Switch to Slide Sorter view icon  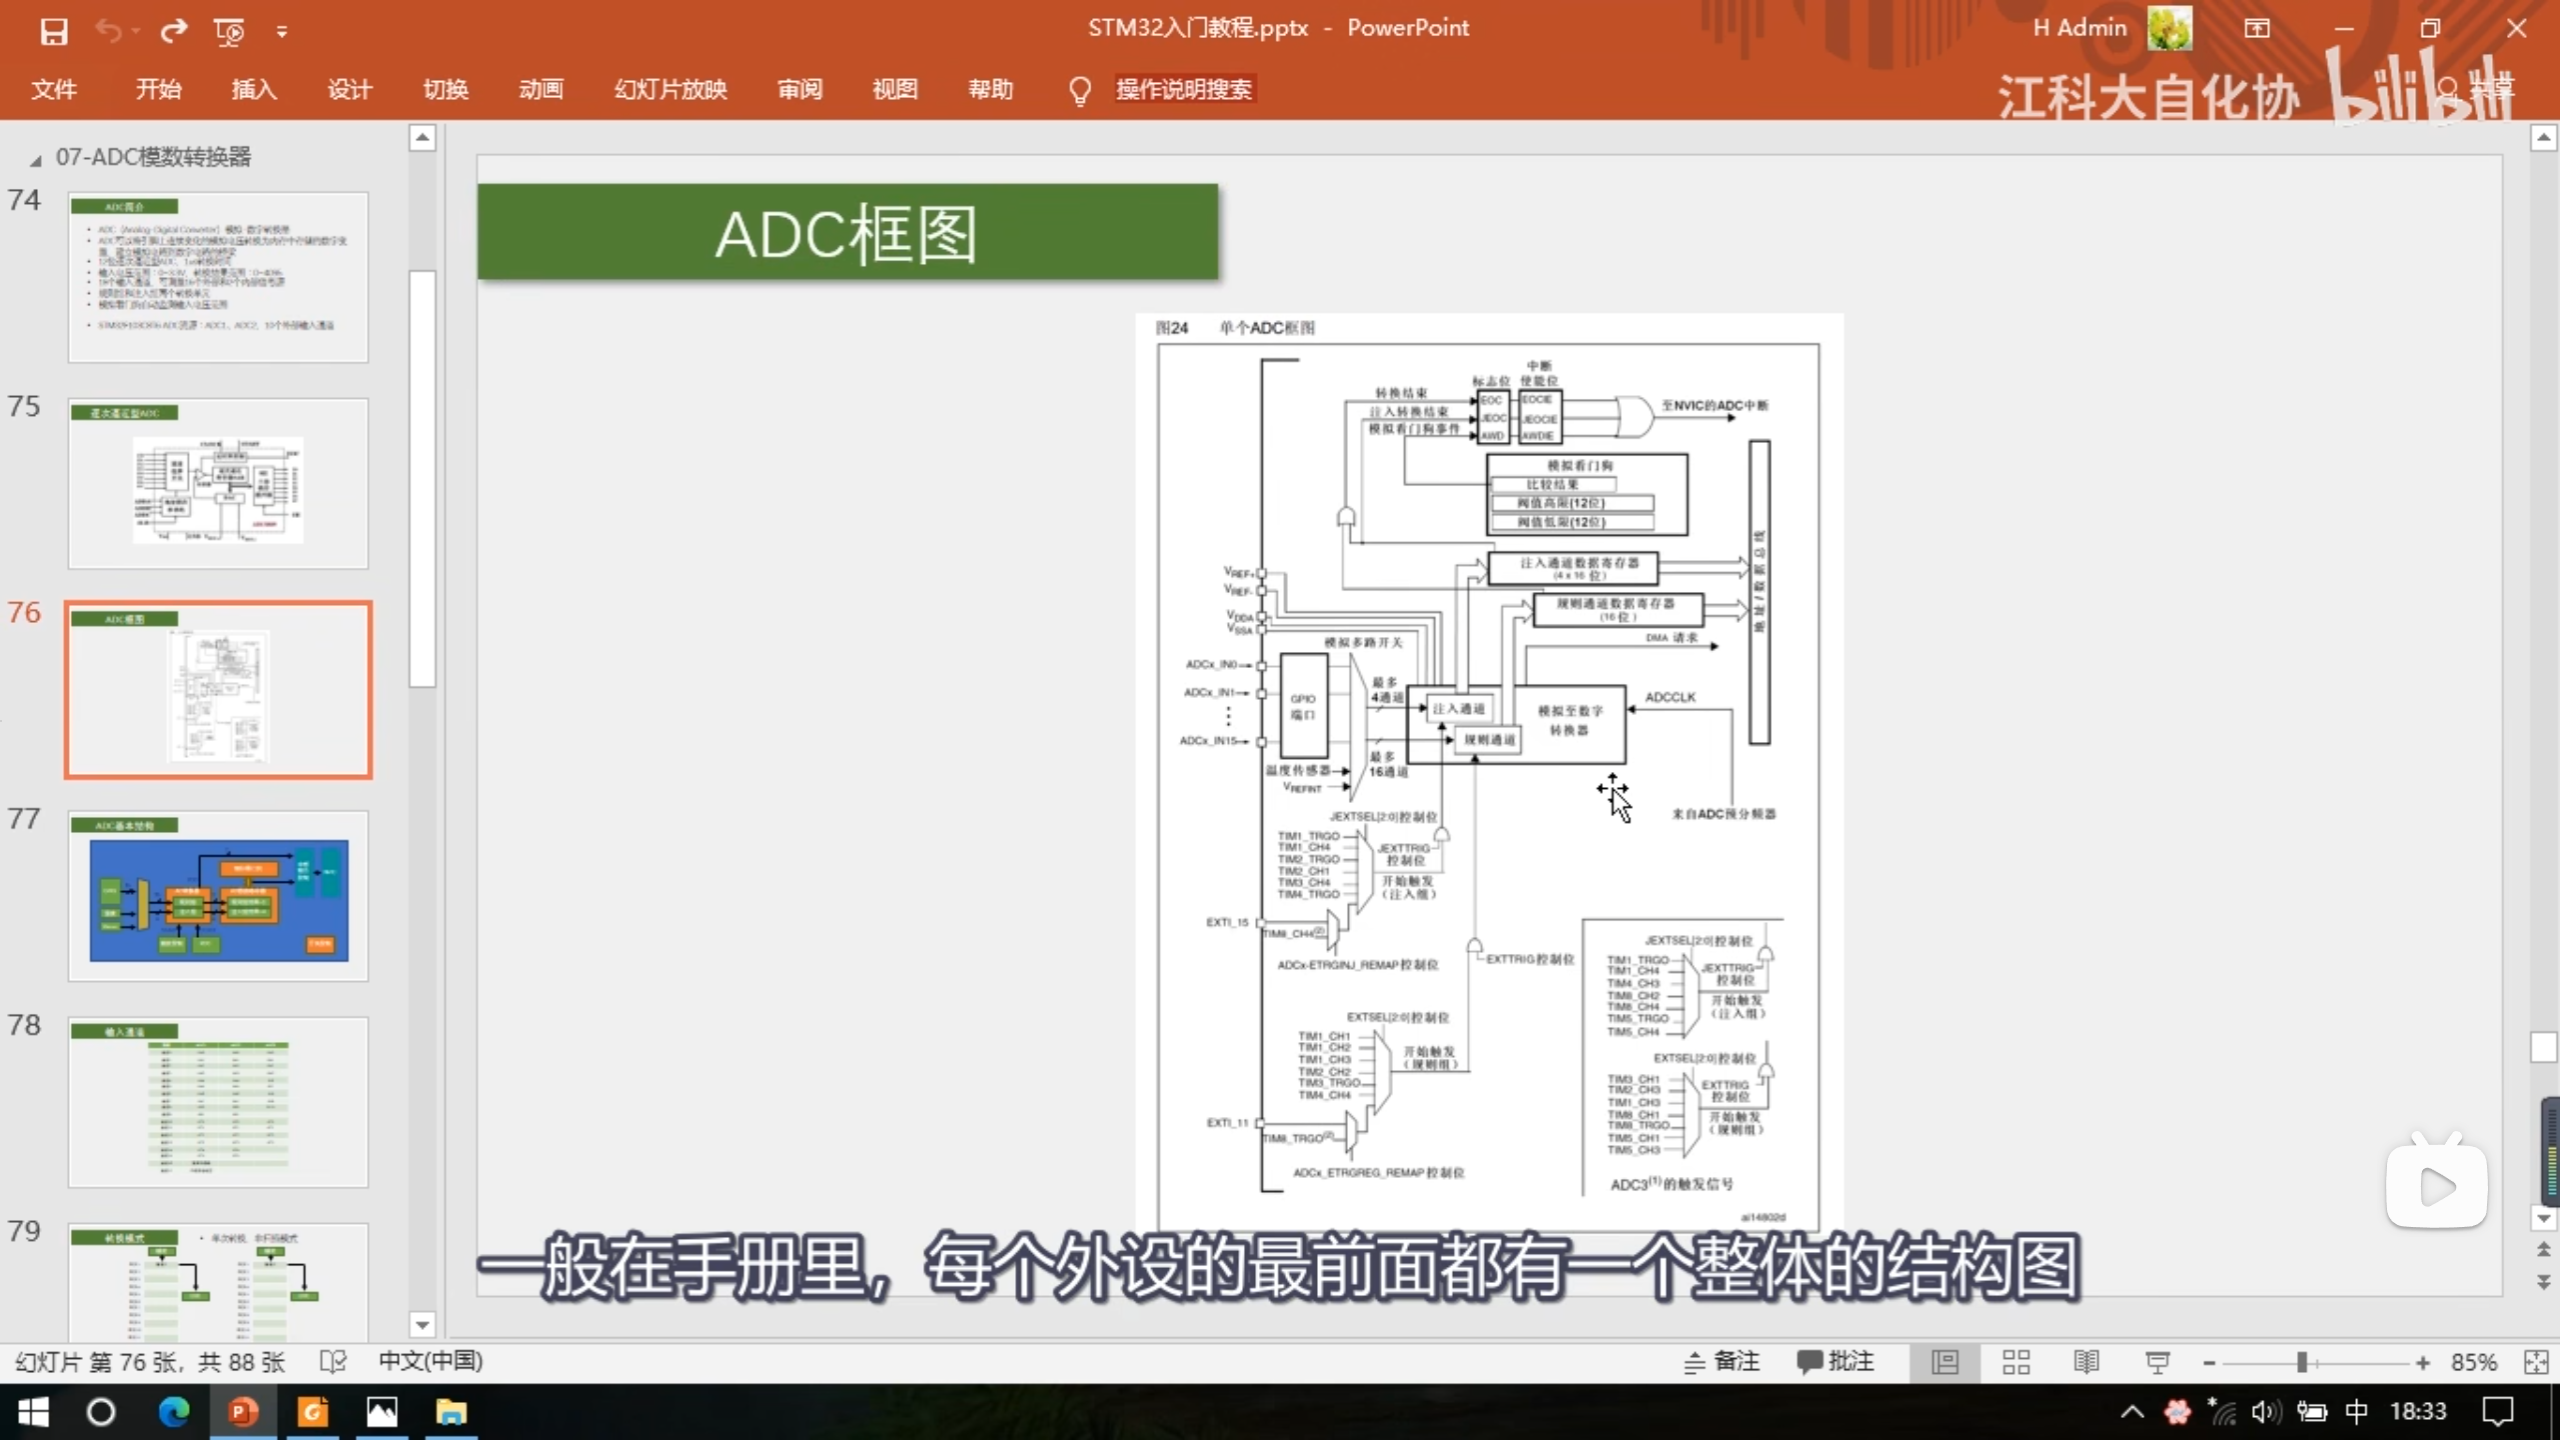click(x=2015, y=1362)
